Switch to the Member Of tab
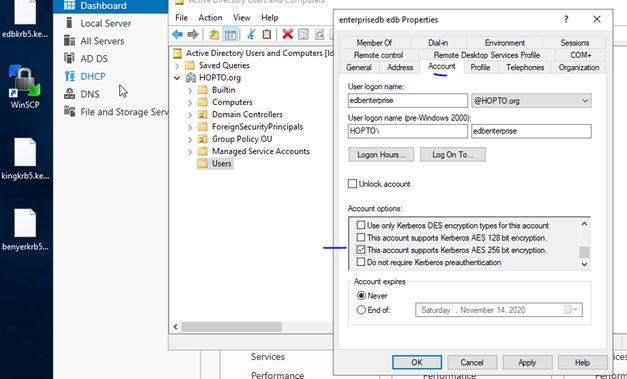 point(374,43)
